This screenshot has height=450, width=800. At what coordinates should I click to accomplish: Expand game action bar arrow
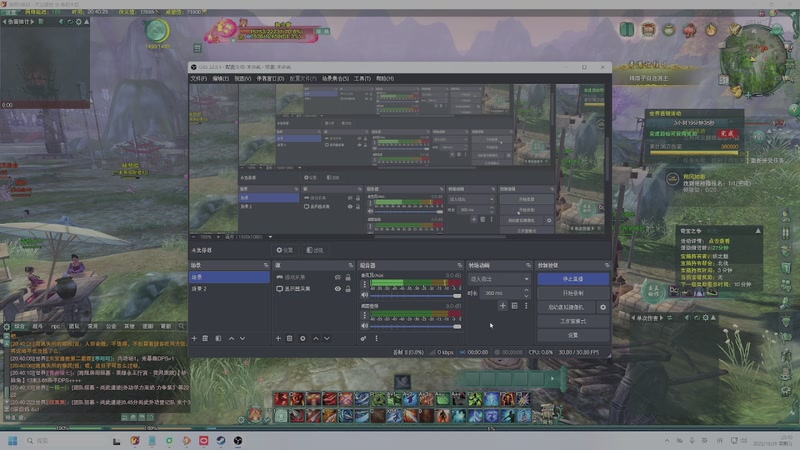pyautogui.click(x=553, y=379)
